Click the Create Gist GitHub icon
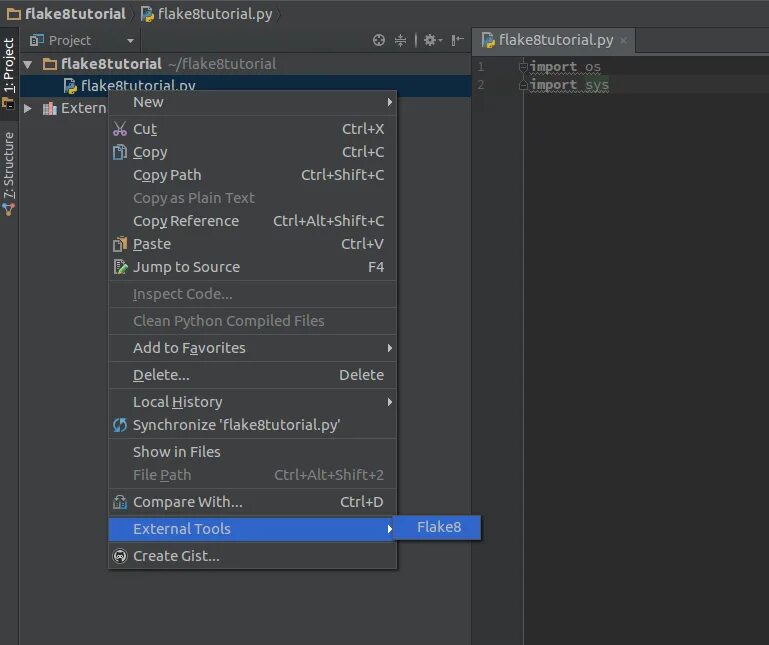Image resolution: width=769 pixels, height=645 pixels. point(120,556)
